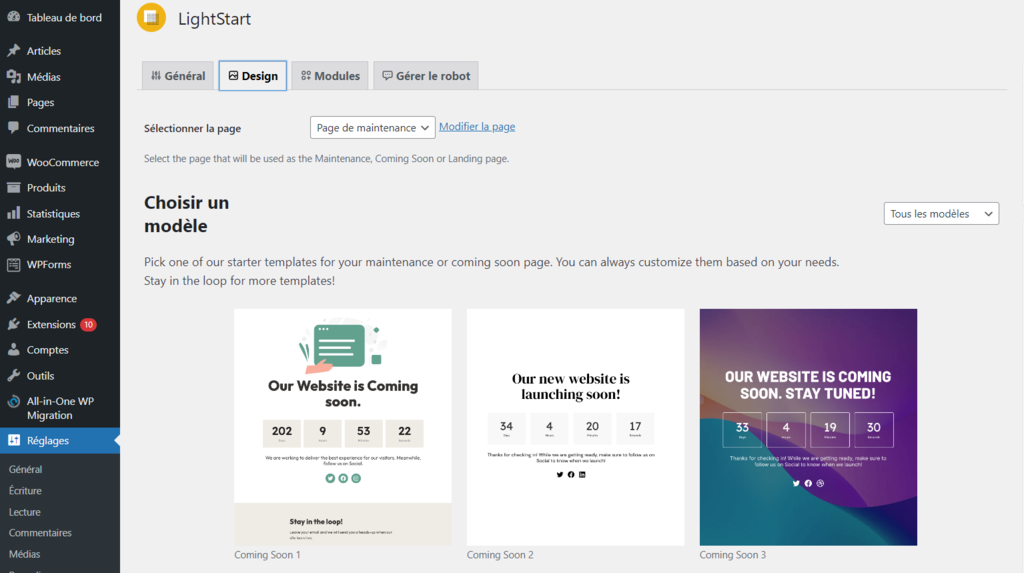Click the Tableau de bord dashboard icon
The width and height of the screenshot is (1024, 573).
click(14, 17)
